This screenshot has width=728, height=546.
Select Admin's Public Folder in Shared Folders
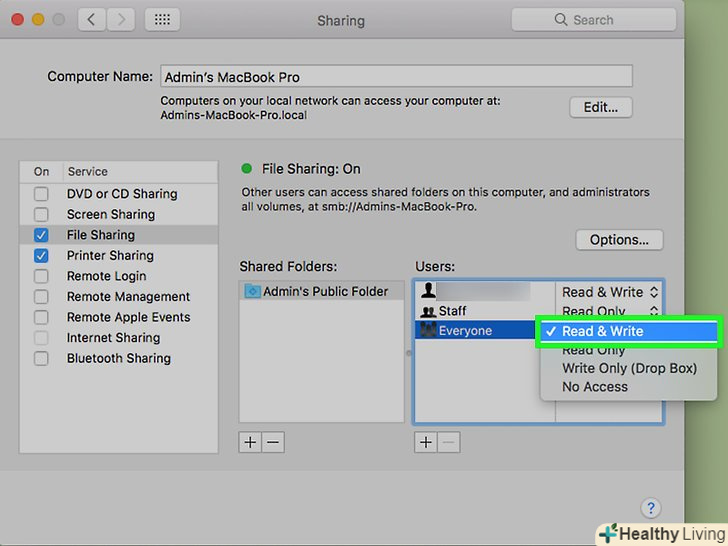tap(321, 291)
